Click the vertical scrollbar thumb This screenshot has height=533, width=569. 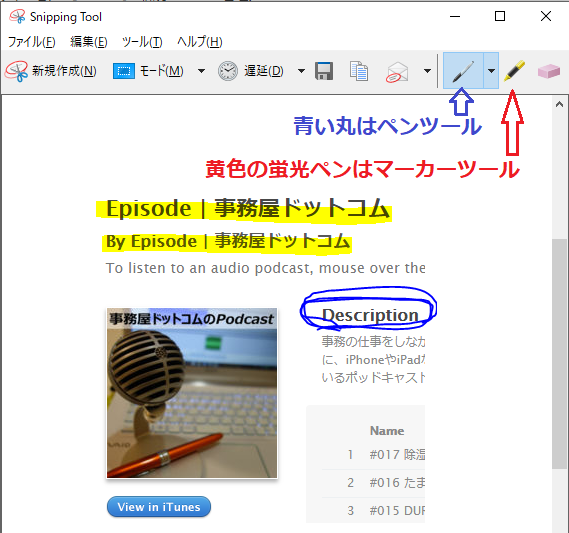(x=558, y=354)
